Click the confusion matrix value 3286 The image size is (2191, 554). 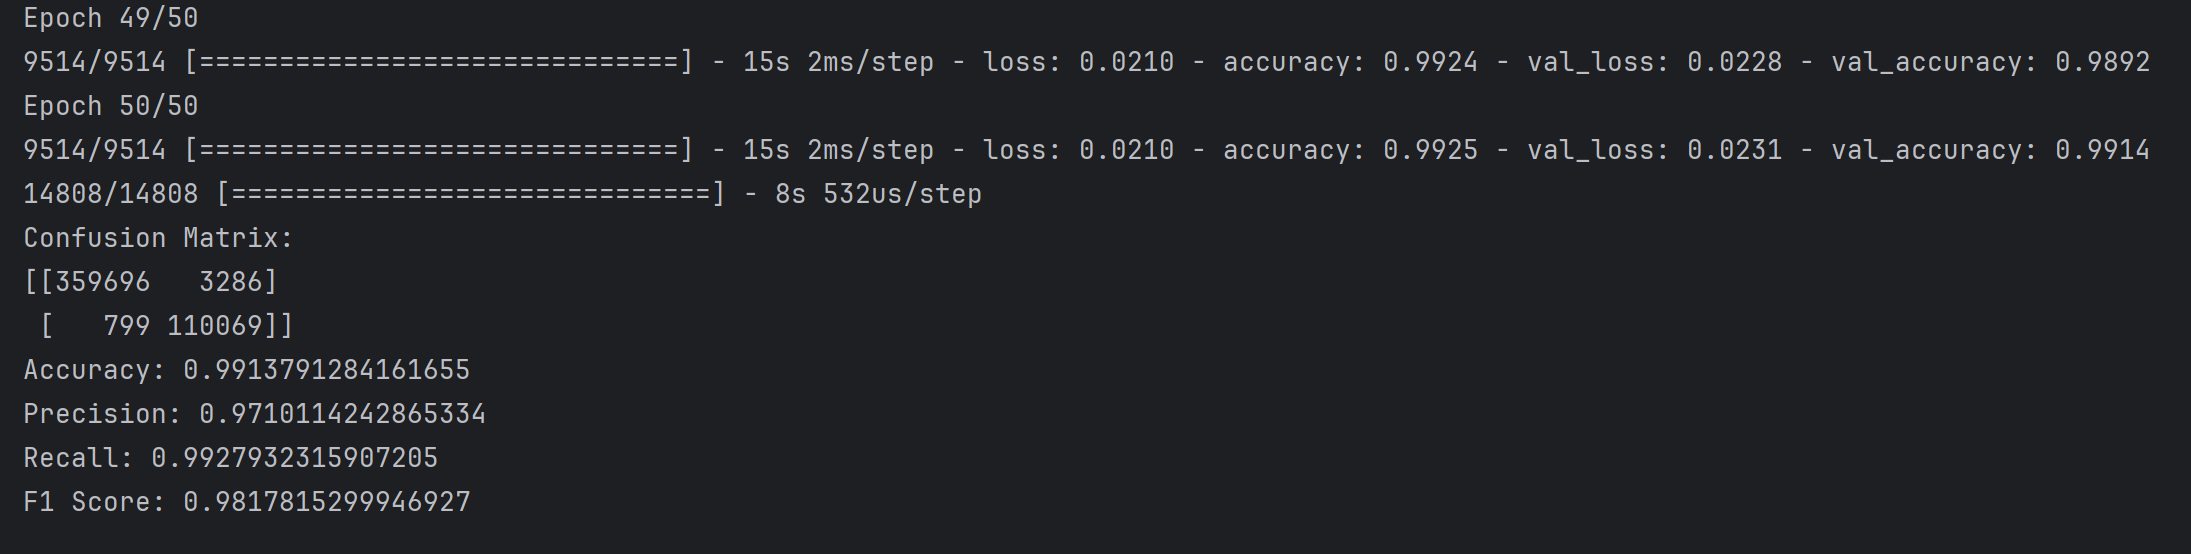point(230,282)
